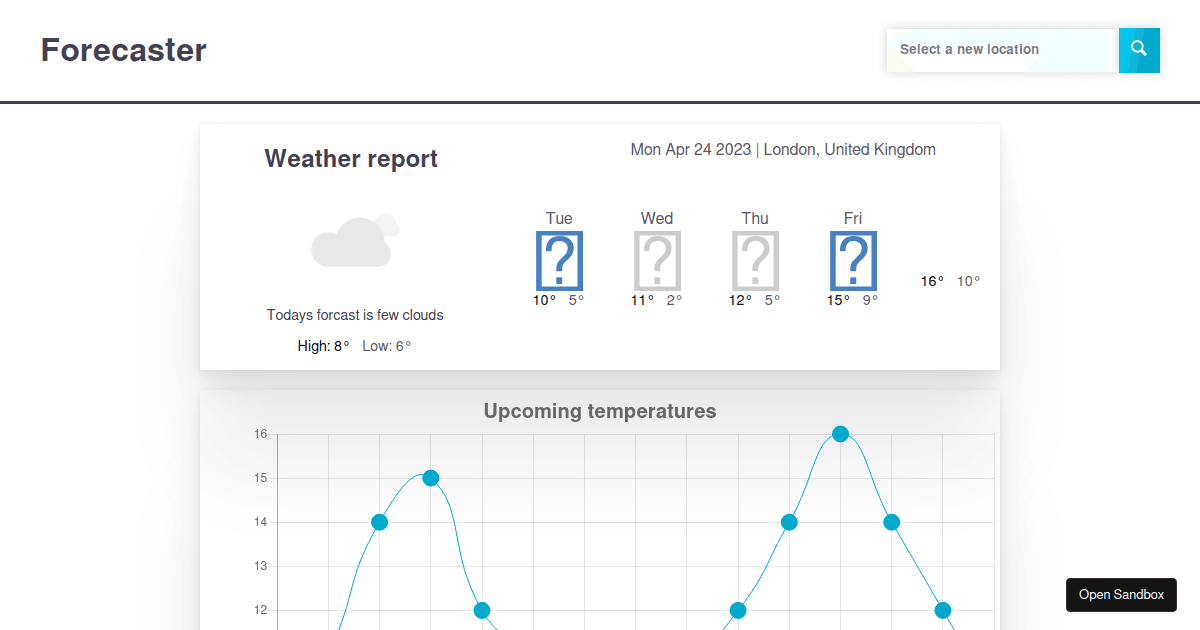
Task: Click the standalone 16° temperature value
Action: click(x=932, y=282)
